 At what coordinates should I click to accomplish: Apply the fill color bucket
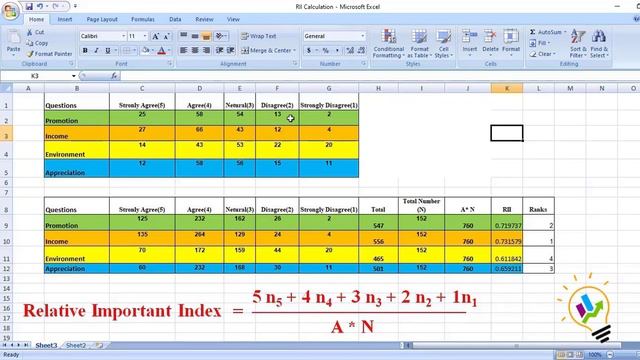145,50
